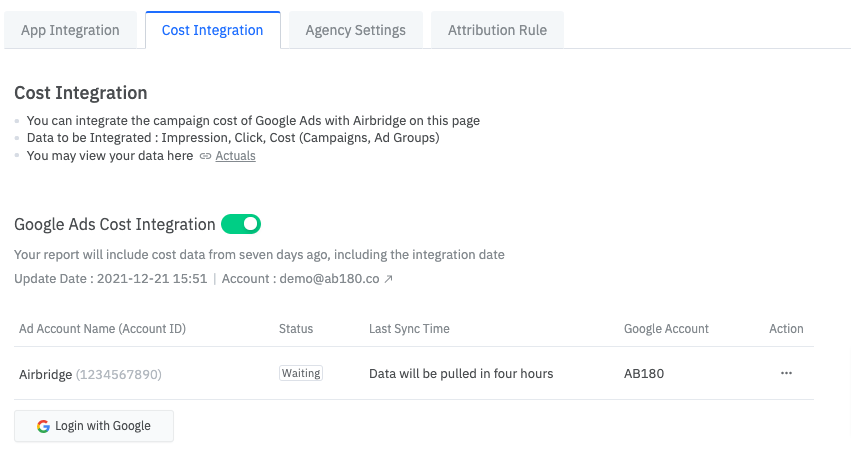
Task: Switch to the App Integration tab
Action: coord(70,30)
